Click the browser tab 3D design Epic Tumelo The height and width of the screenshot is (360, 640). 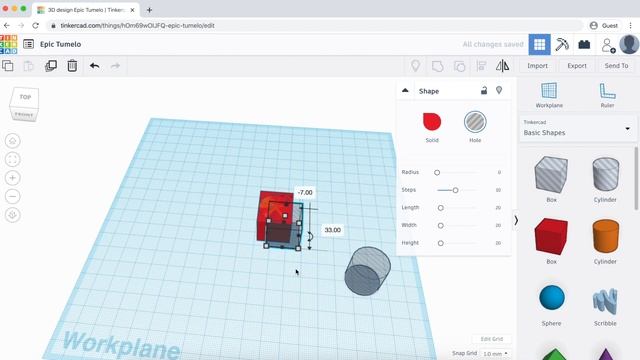pos(86,10)
